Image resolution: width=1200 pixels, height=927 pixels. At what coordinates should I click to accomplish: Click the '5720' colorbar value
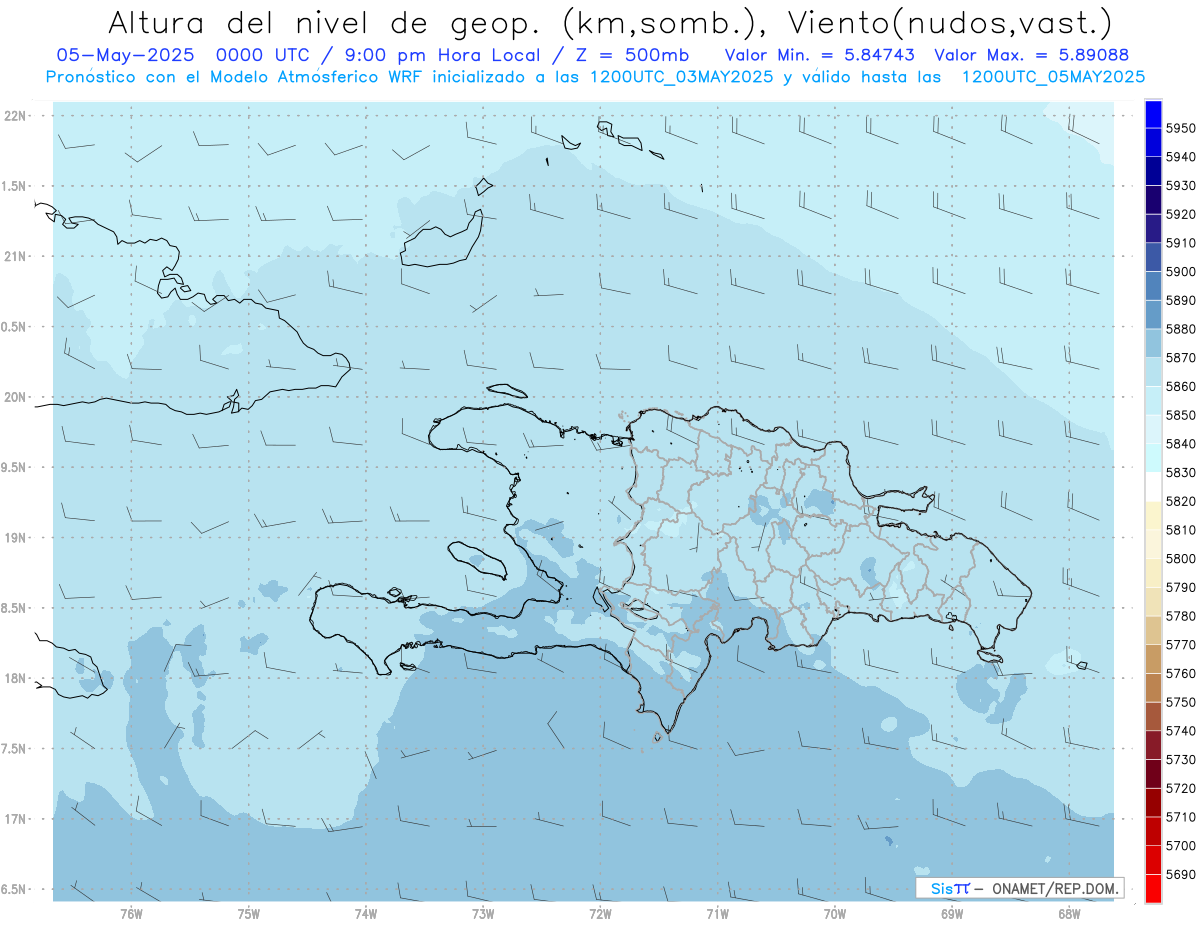pyautogui.click(x=1181, y=788)
